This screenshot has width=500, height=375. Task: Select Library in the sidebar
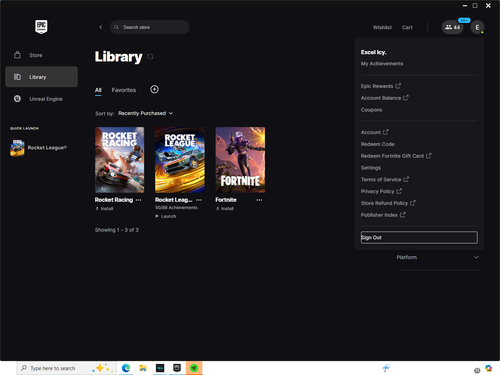[x=41, y=77]
